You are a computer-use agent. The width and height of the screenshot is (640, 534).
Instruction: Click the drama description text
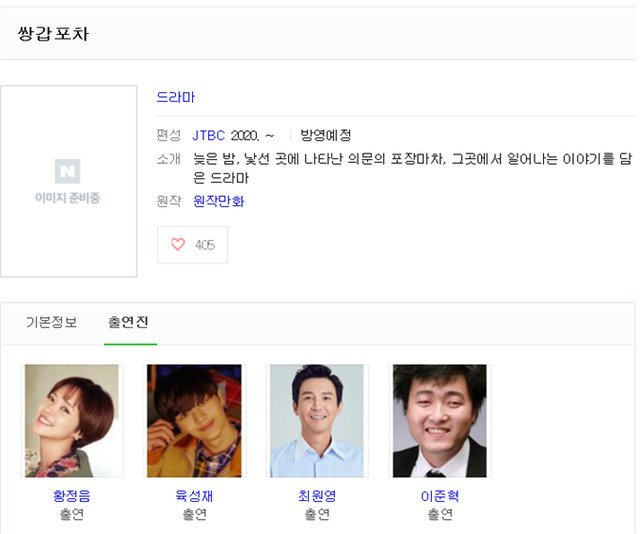pyautogui.click(x=412, y=168)
